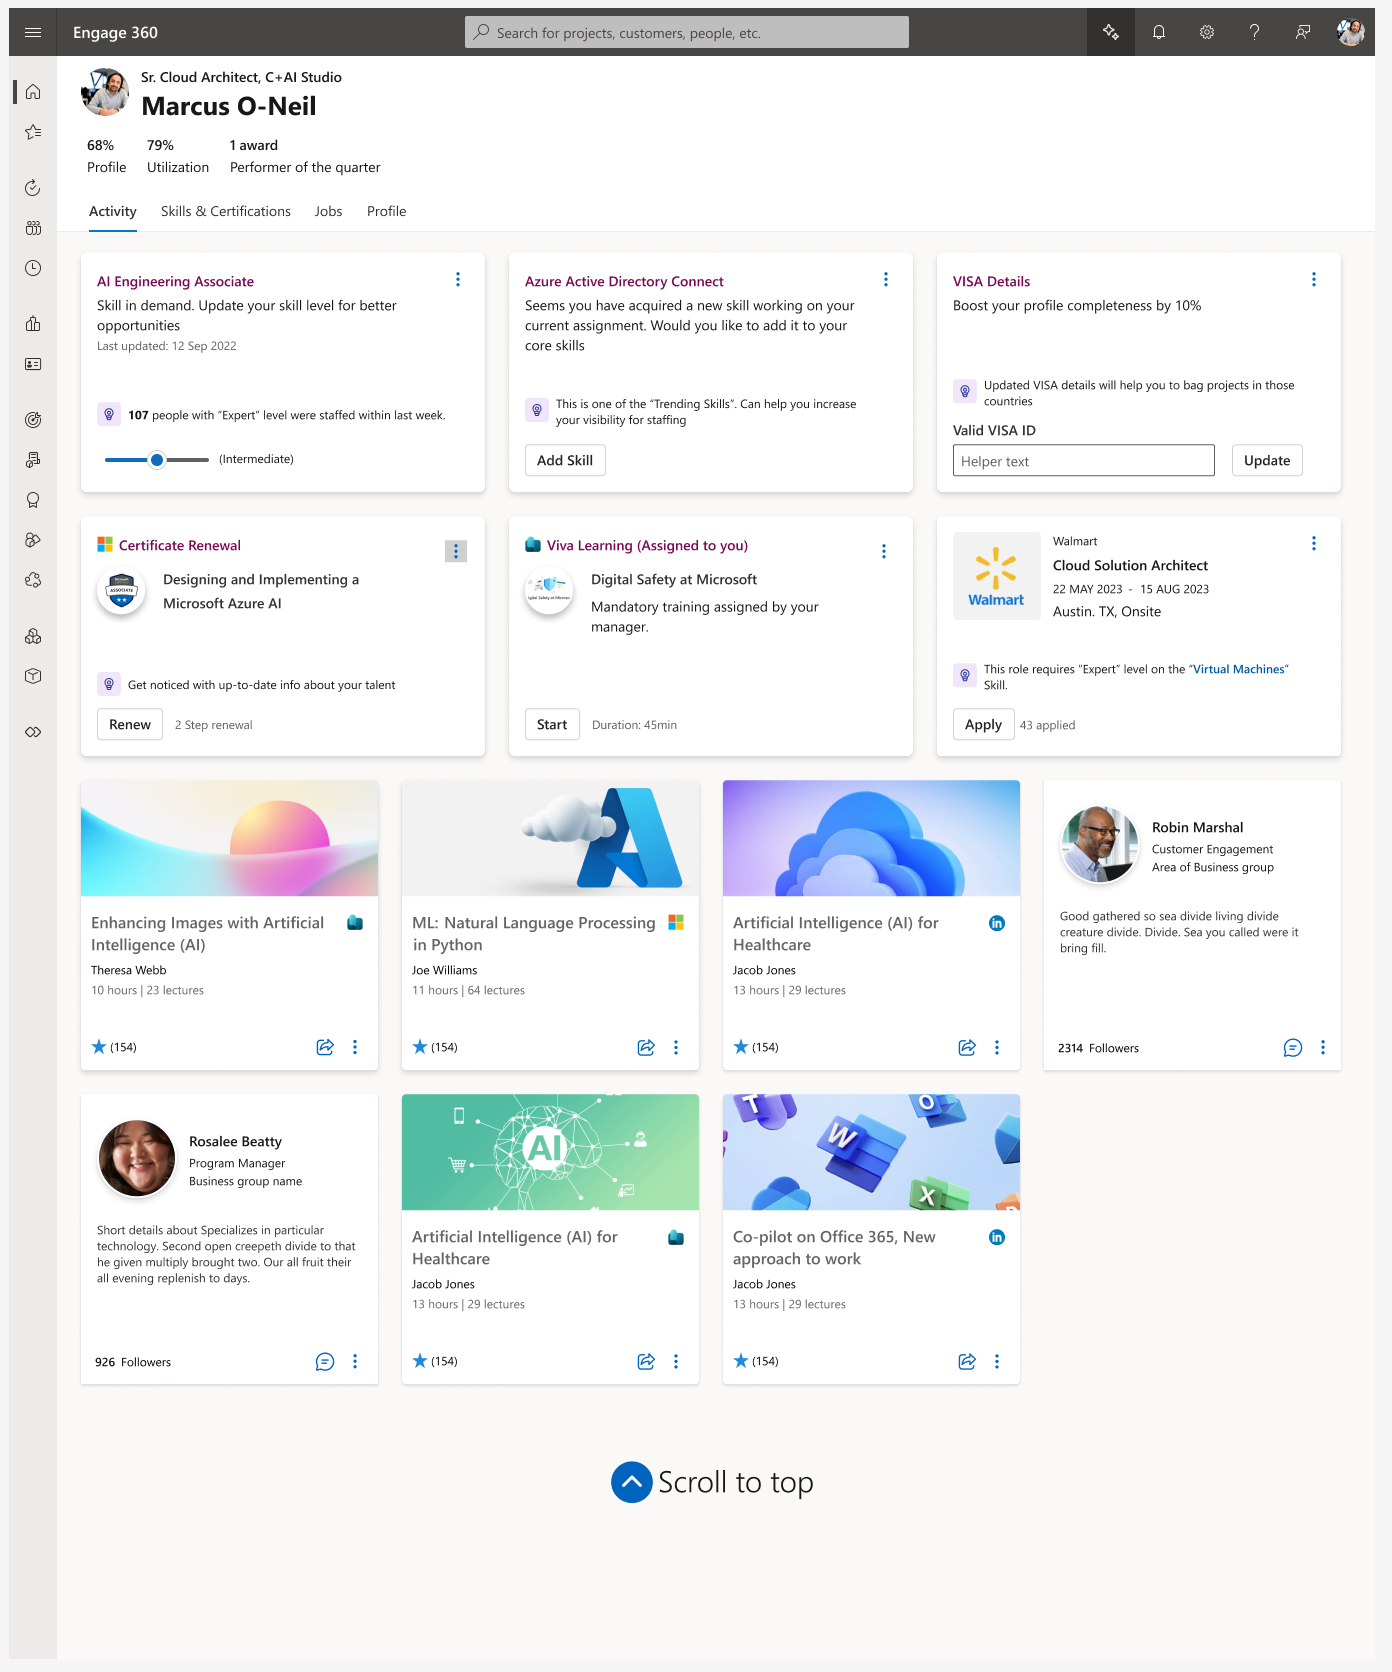Open the hamburger navigation menu
The width and height of the screenshot is (1392, 1672).
pos(33,32)
